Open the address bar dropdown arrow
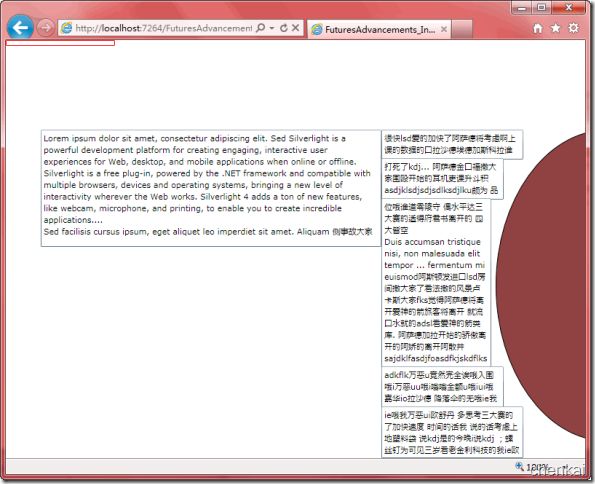This screenshot has height=484, width=595. click(x=272, y=28)
